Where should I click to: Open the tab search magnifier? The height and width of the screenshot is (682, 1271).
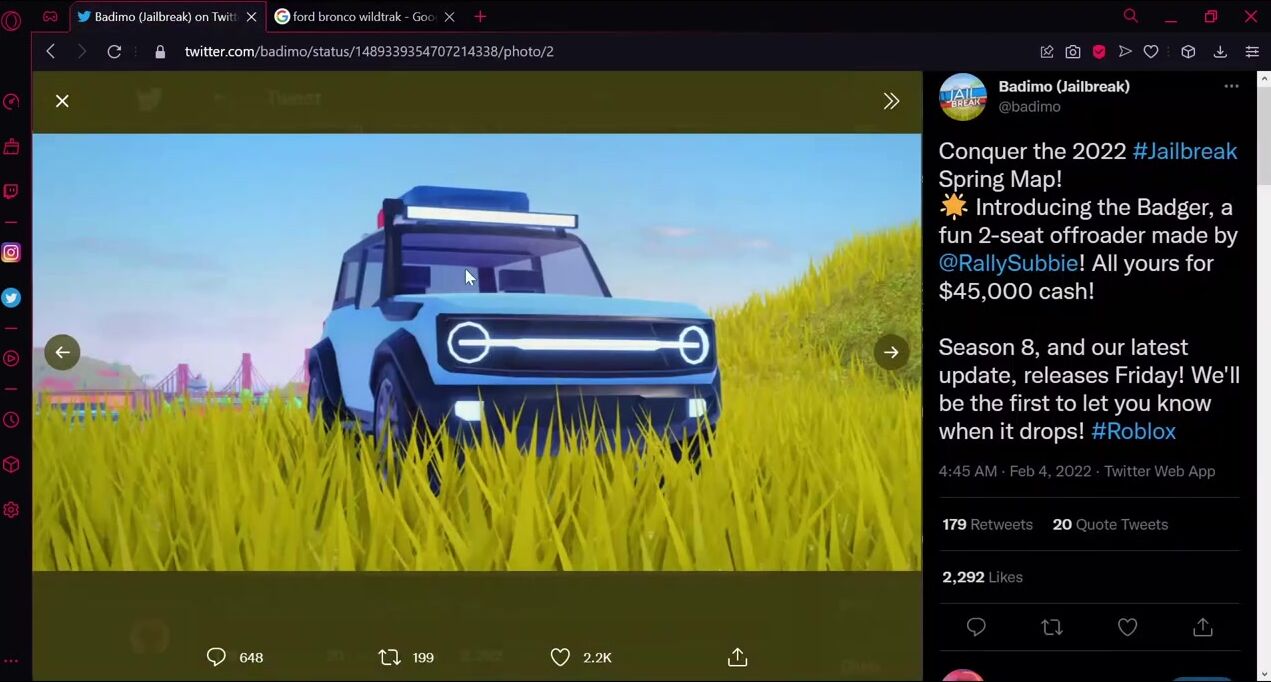tap(1131, 16)
